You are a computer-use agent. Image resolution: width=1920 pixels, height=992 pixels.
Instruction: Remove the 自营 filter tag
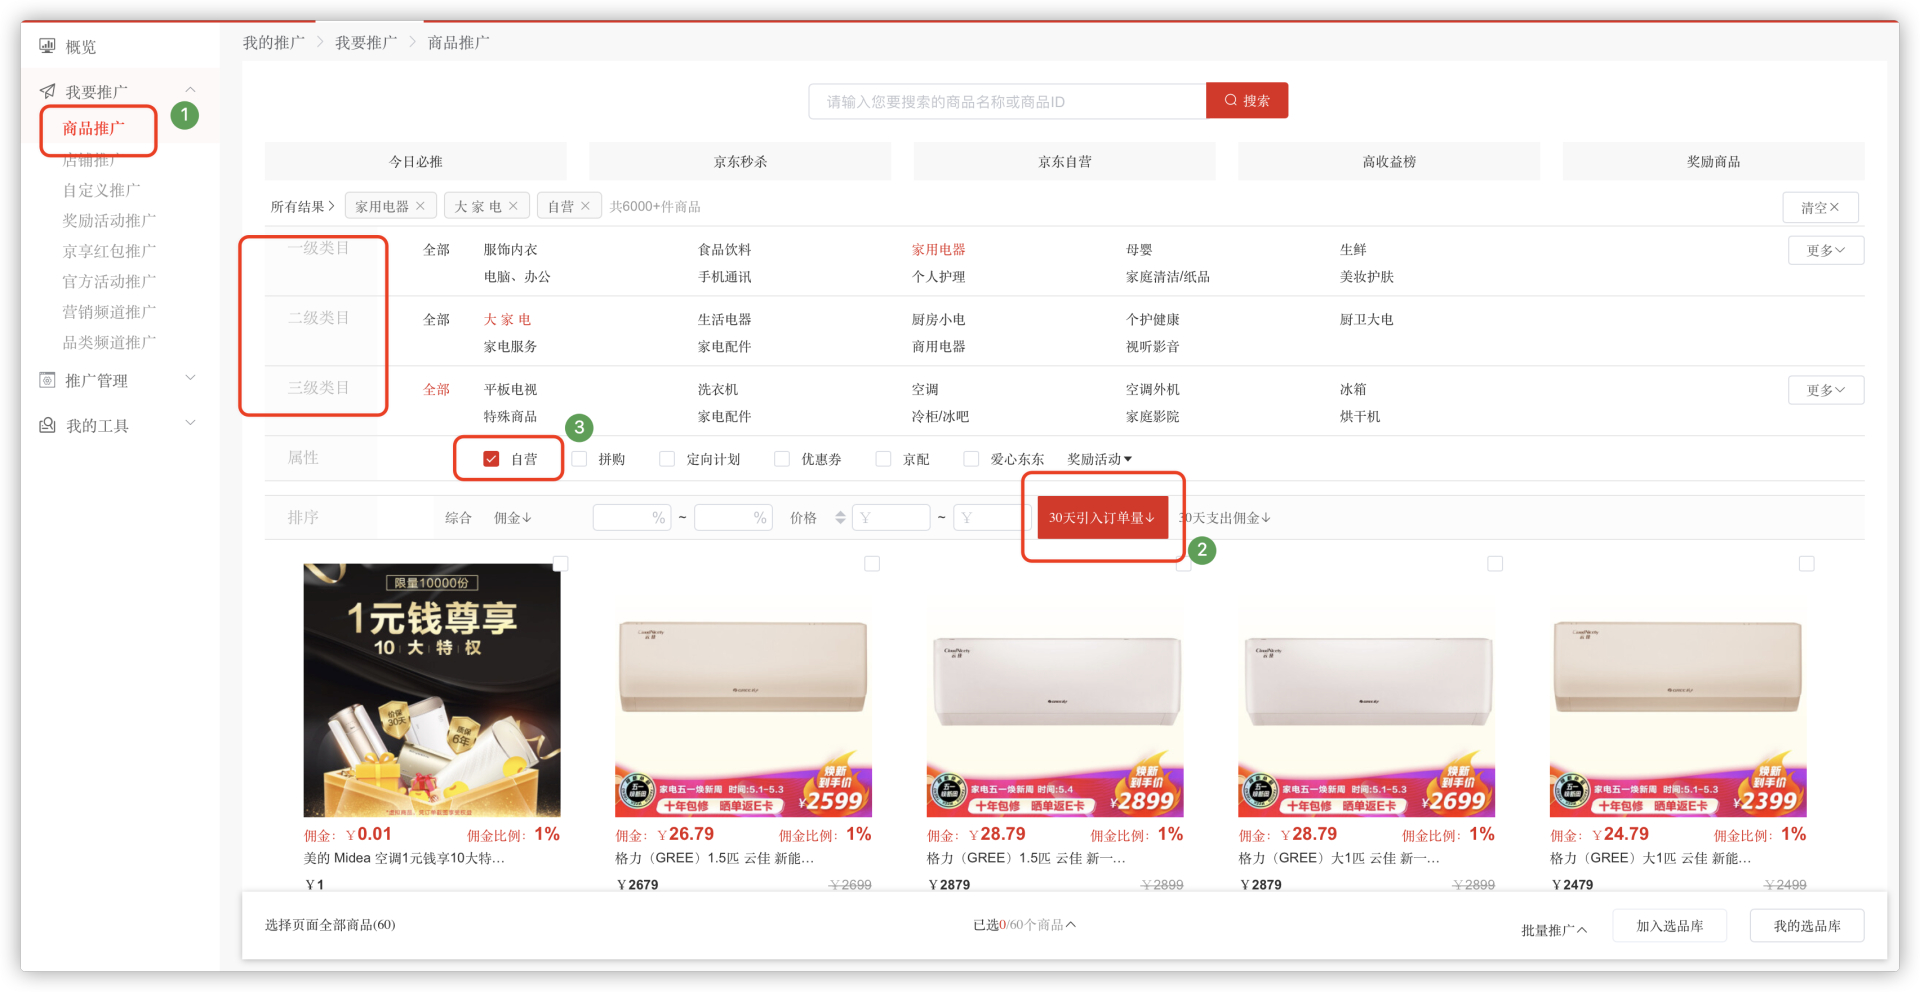(x=586, y=206)
